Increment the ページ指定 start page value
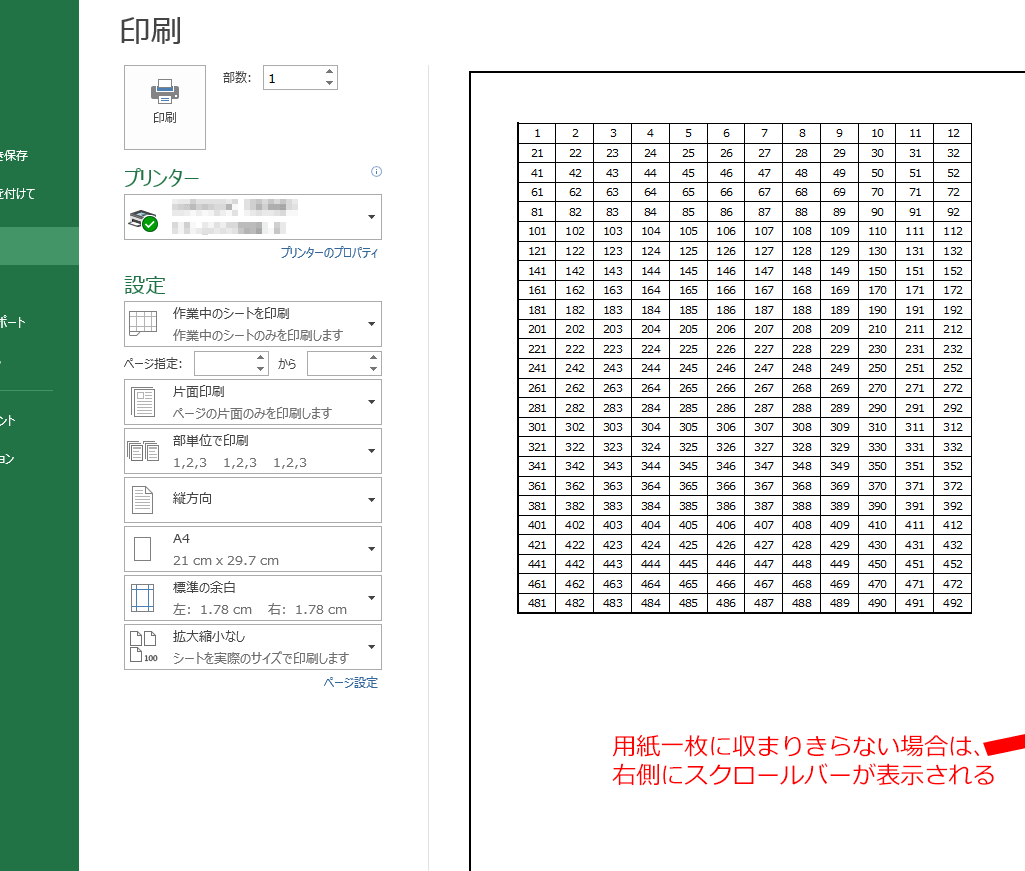 click(x=261, y=358)
